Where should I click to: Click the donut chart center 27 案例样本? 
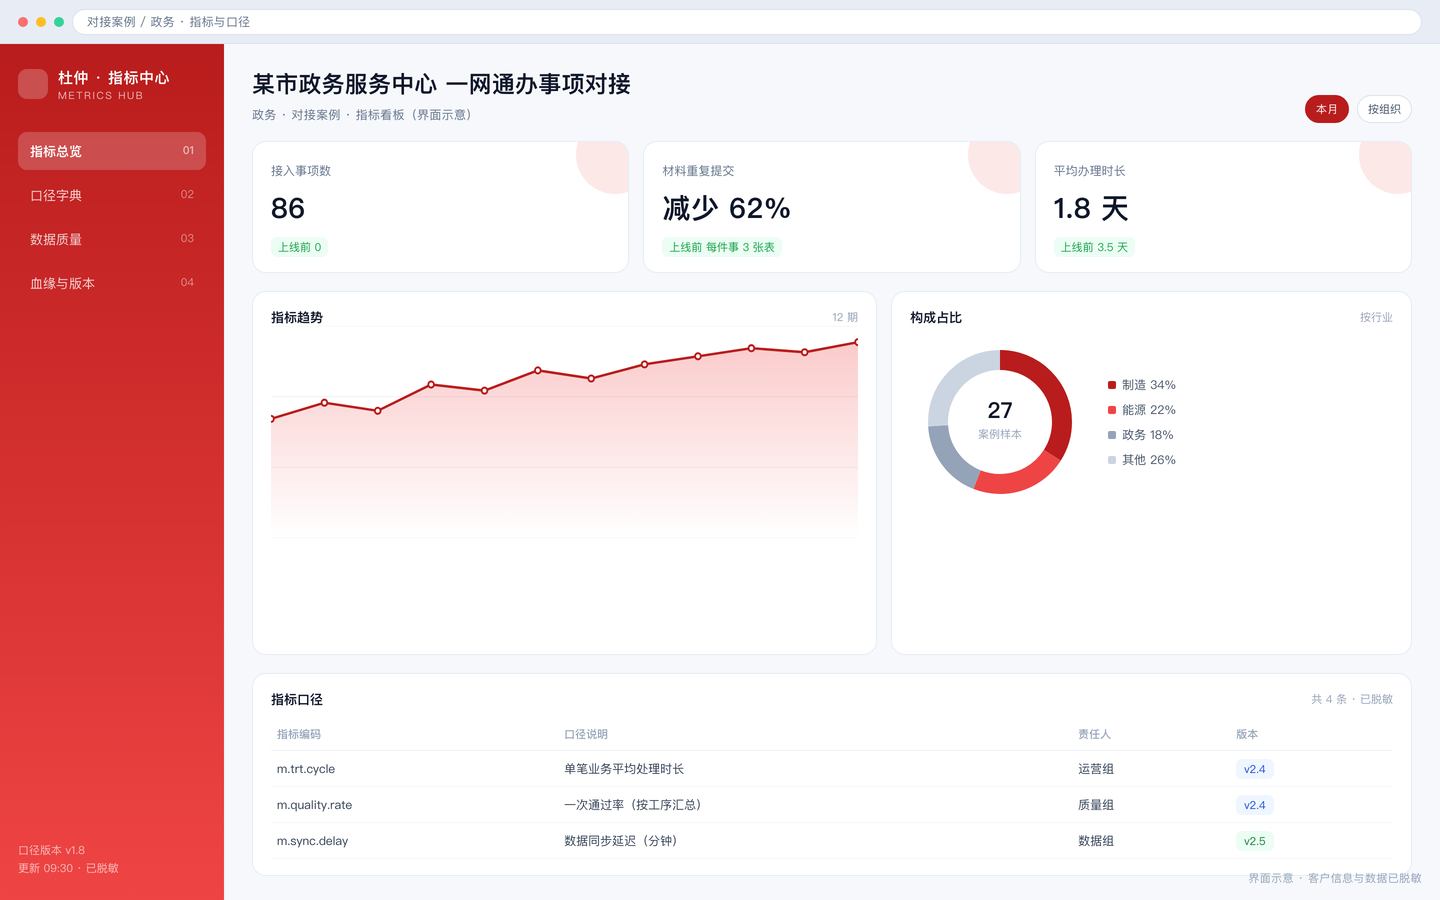(1000, 420)
